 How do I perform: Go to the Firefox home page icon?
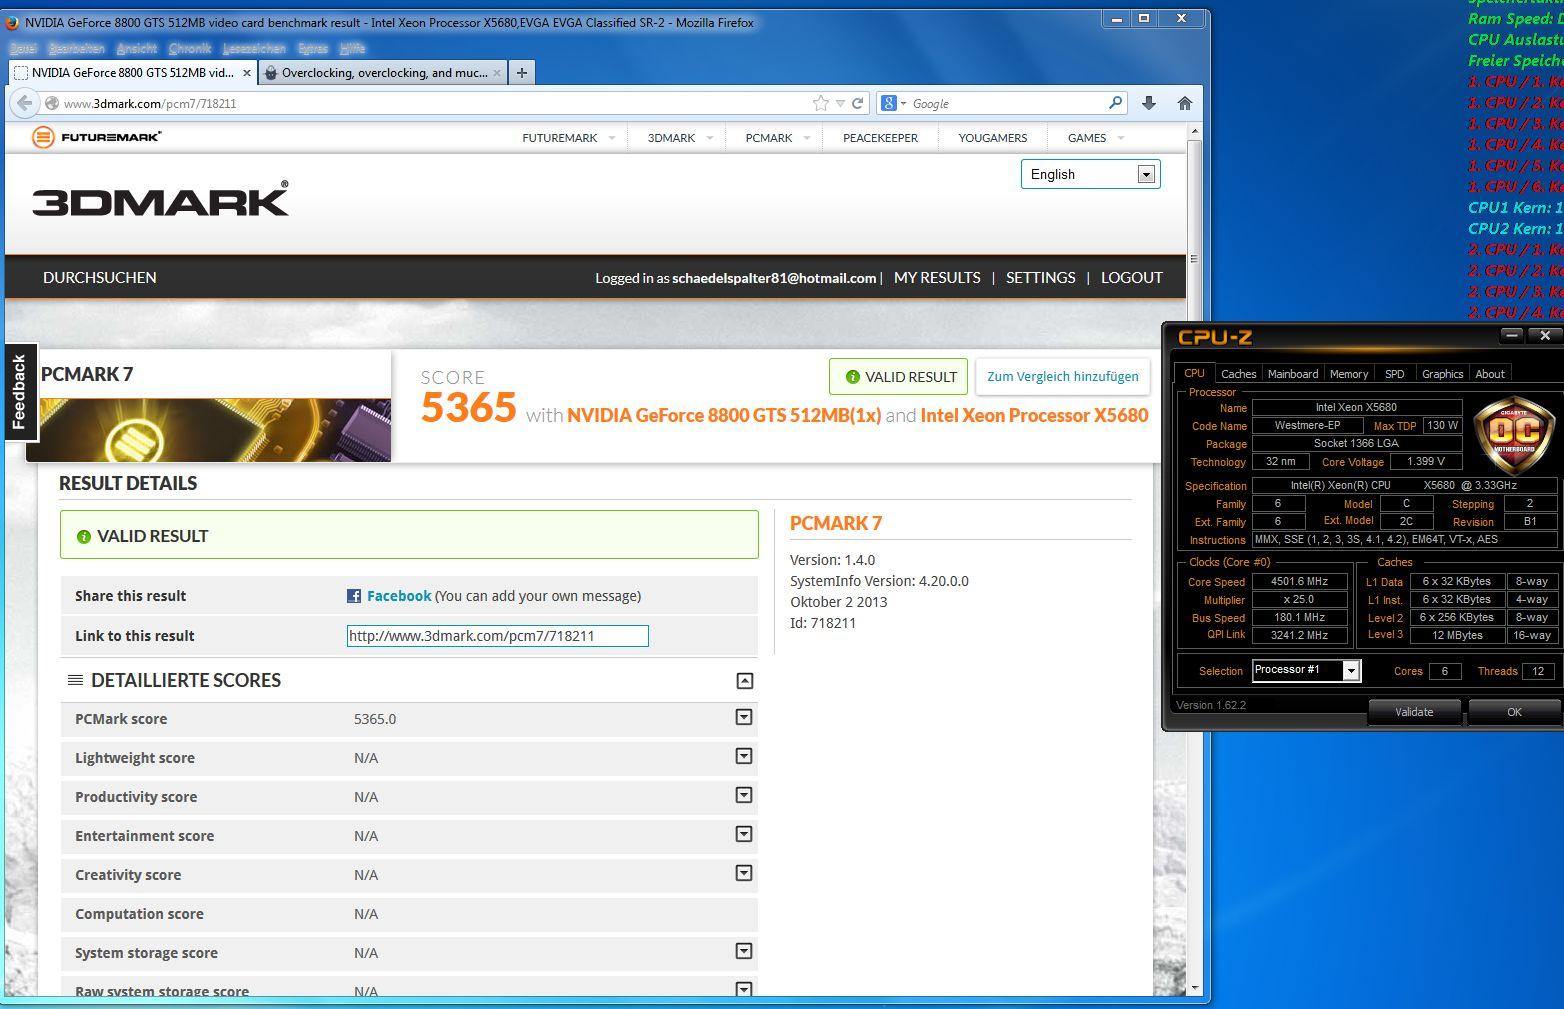point(1185,103)
